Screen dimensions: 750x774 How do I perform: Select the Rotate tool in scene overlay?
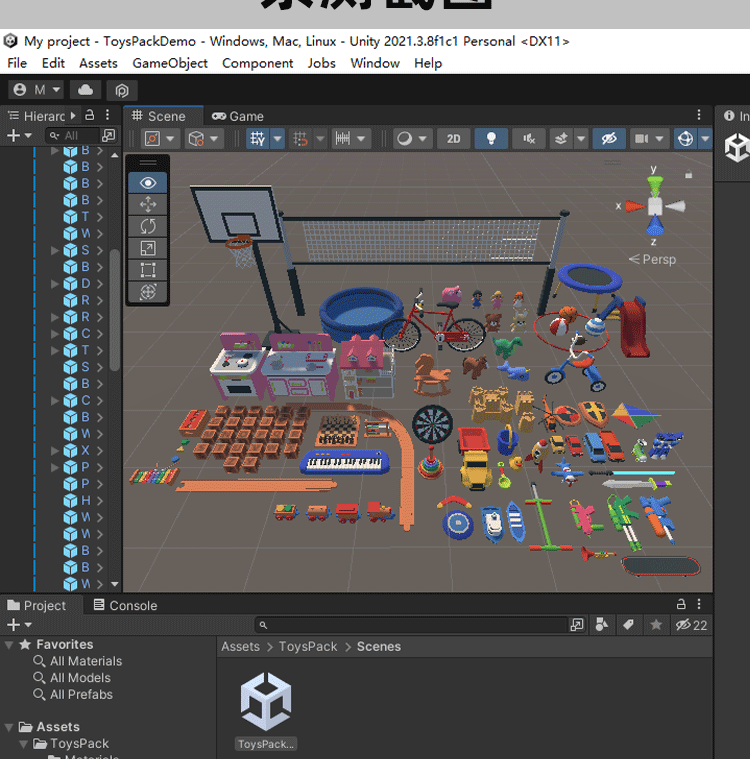(148, 226)
